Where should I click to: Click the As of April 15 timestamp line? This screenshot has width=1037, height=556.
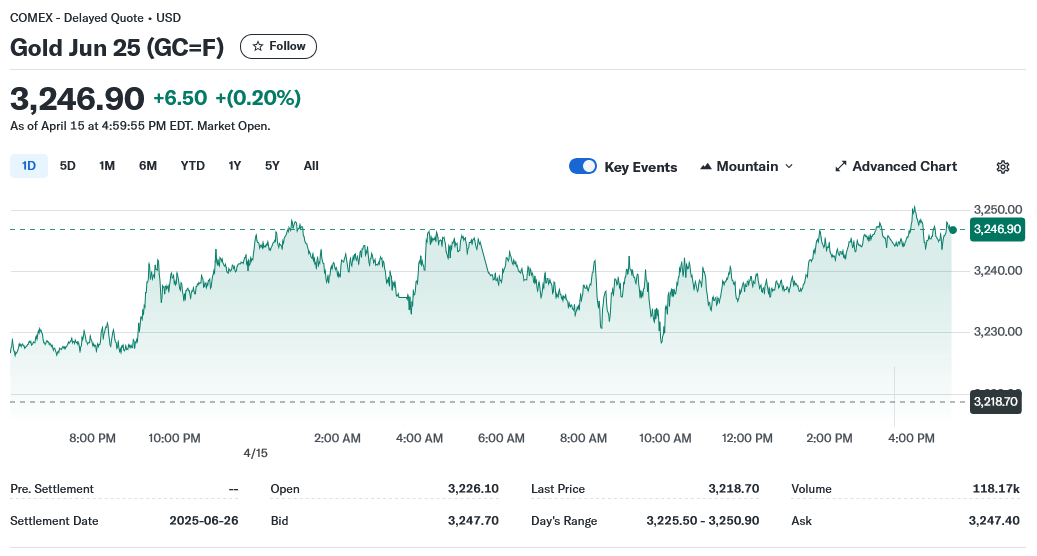tap(140, 126)
